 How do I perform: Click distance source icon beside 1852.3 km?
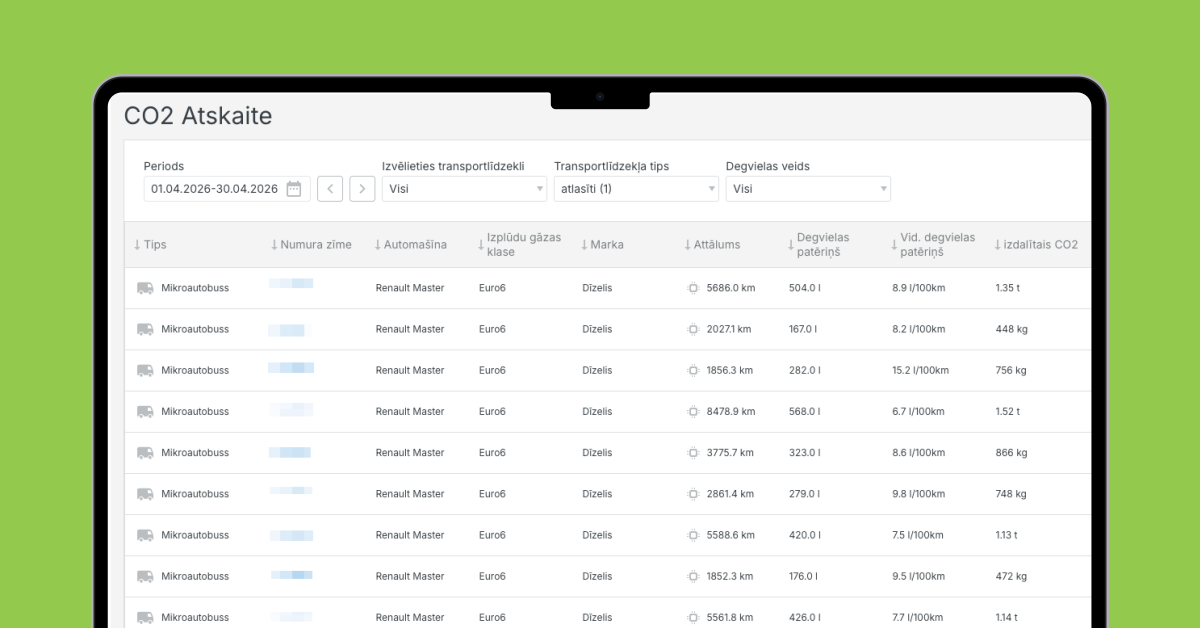pyautogui.click(x=693, y=576)
